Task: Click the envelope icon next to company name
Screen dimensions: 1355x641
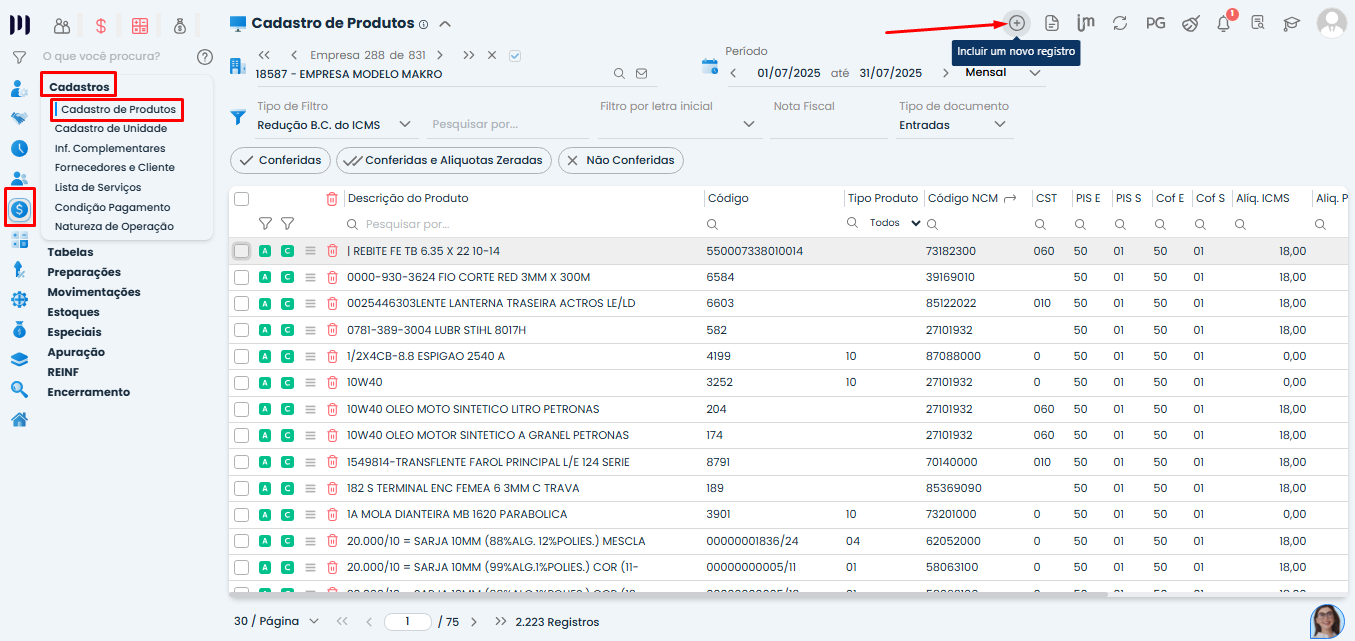Action: coord(642,73)
